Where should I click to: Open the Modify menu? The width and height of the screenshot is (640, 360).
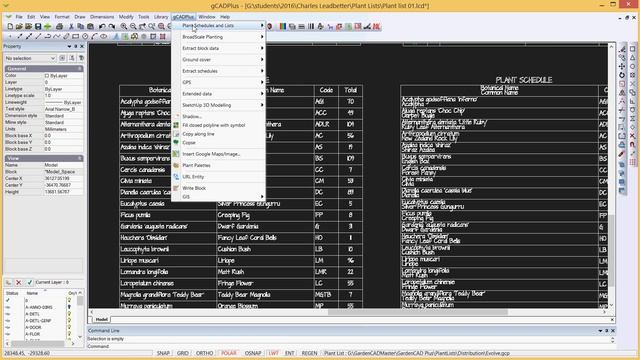click(126, 17)
